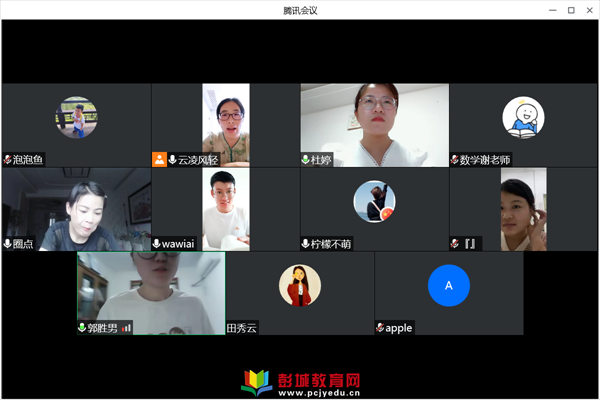Click the muted mic icon next to apple
The image size is (600, 400).
380,328
